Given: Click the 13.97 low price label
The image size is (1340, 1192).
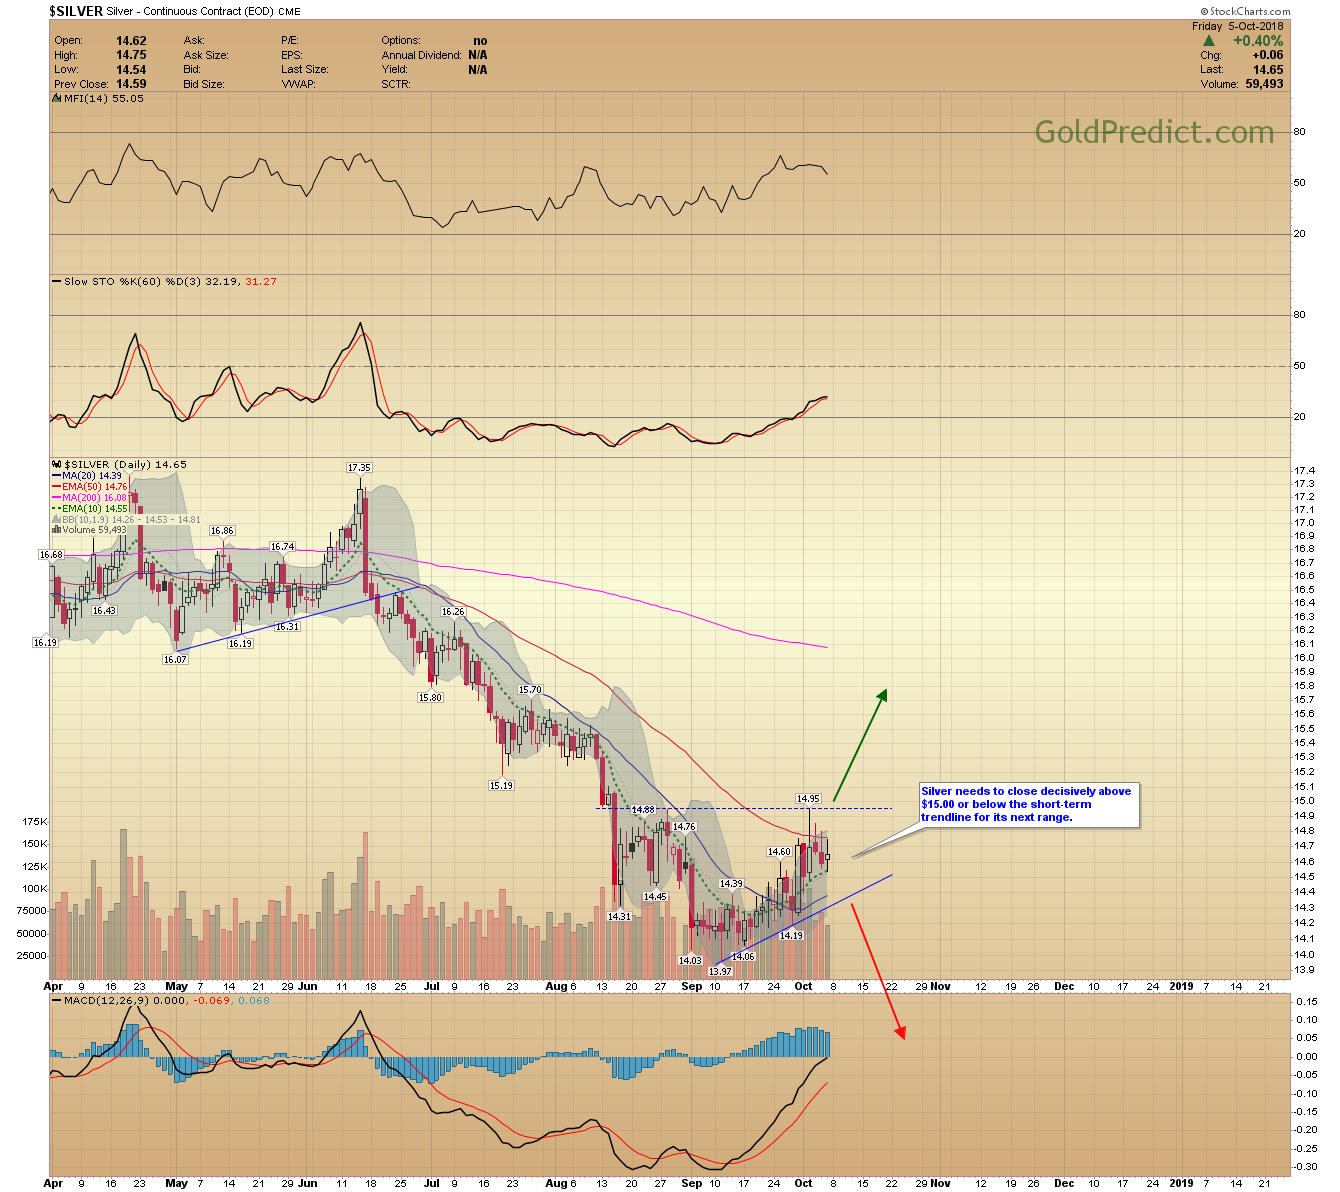Looking at the screenshot, I should 720,972.
